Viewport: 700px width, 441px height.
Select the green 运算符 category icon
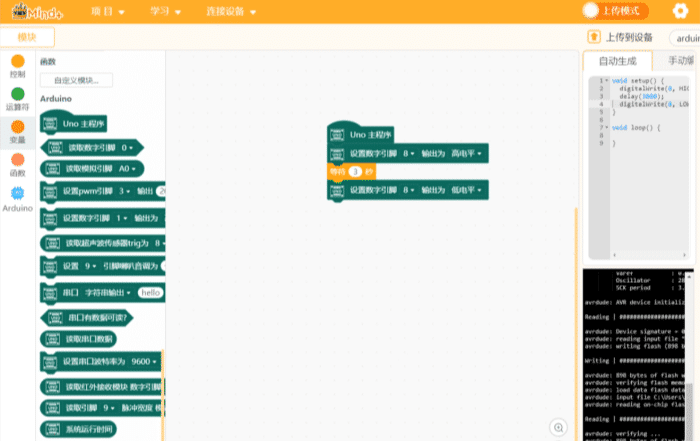(x=17, y=94)
